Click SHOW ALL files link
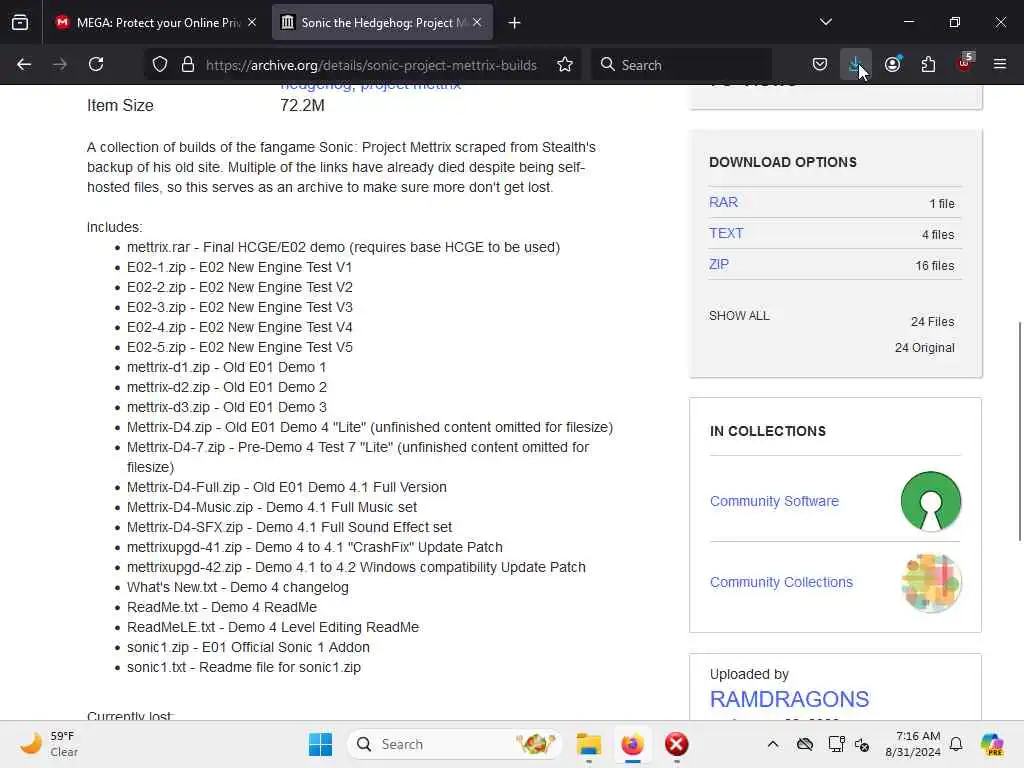The image size is (1024, 768). 739,316
